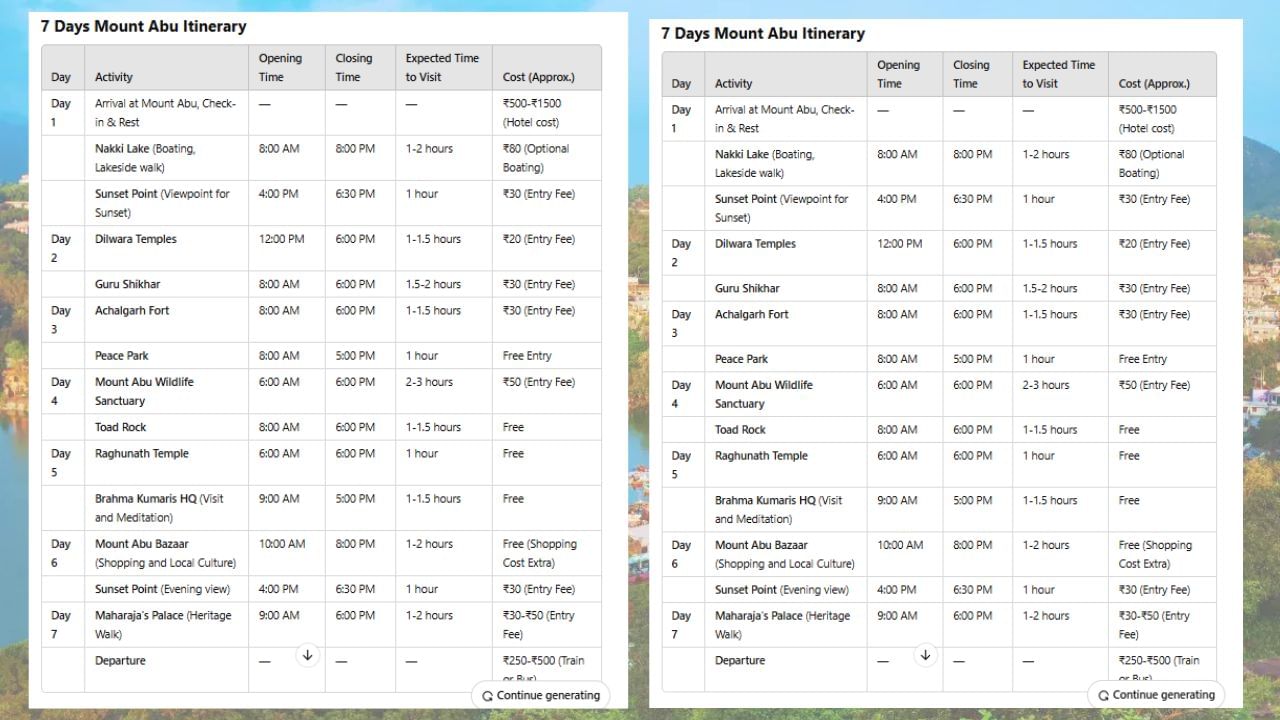Click Continue generating button in right panel
The image size is (1280, 720).
(1156, 694)
